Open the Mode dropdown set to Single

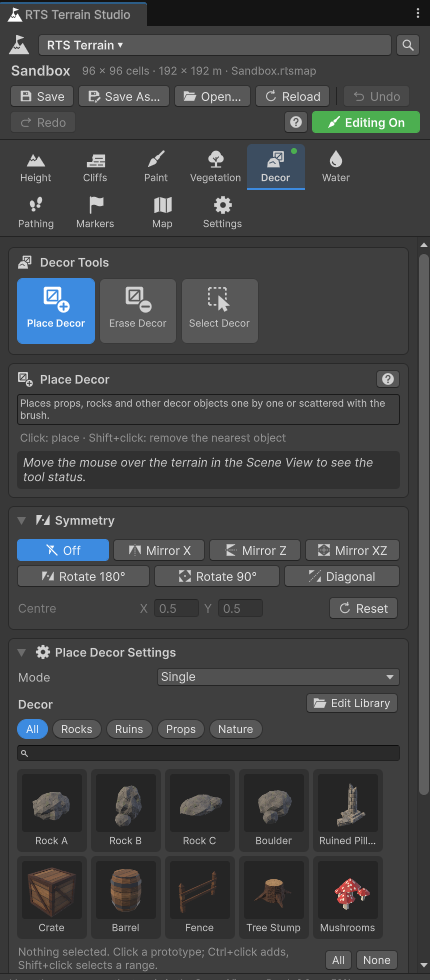click(x=278, y=677)
